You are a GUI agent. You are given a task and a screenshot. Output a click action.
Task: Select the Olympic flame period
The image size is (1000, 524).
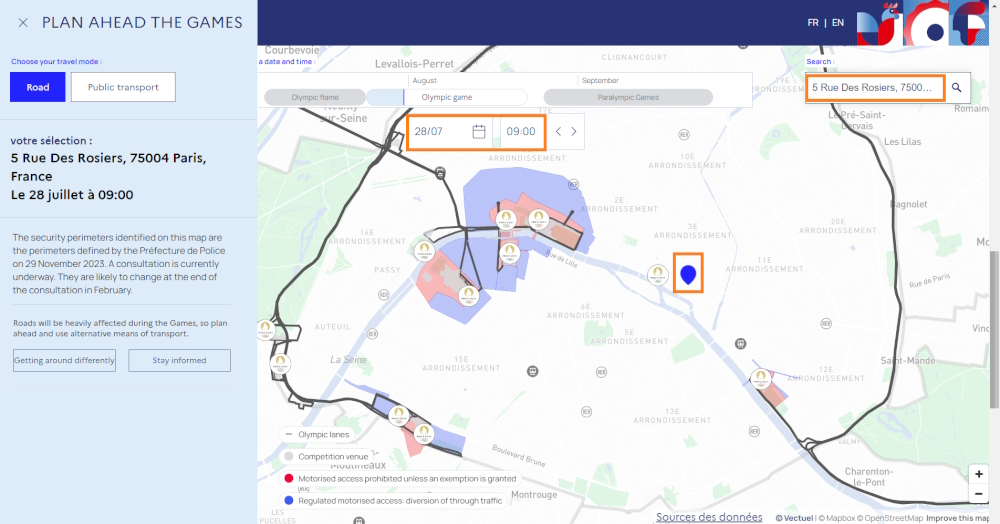point(315,98)
